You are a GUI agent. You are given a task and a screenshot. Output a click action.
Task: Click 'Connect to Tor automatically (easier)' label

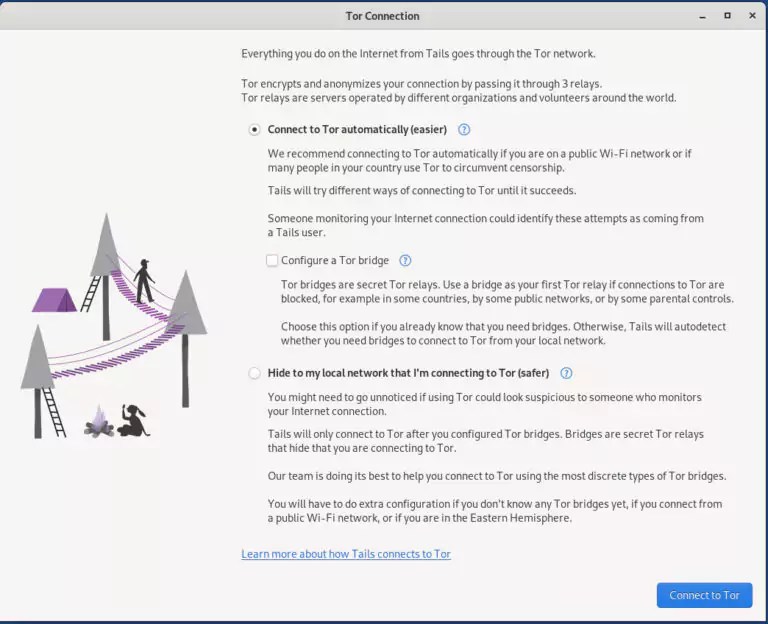tap(357, 130)
